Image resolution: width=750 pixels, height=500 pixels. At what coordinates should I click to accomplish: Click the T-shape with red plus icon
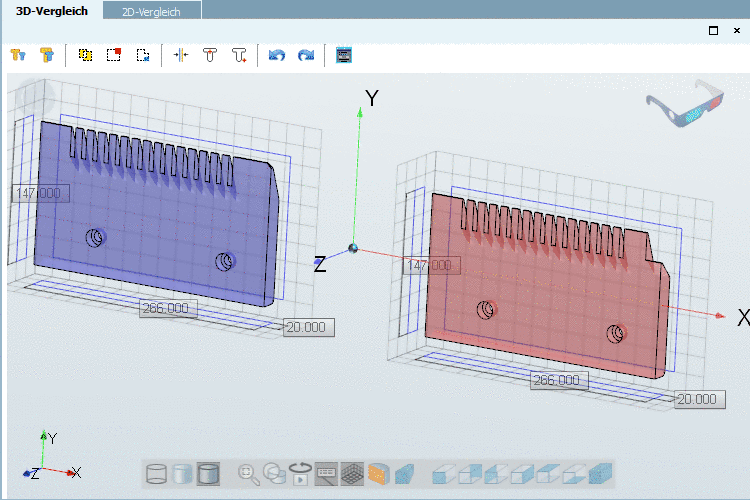tap(239, 56)
